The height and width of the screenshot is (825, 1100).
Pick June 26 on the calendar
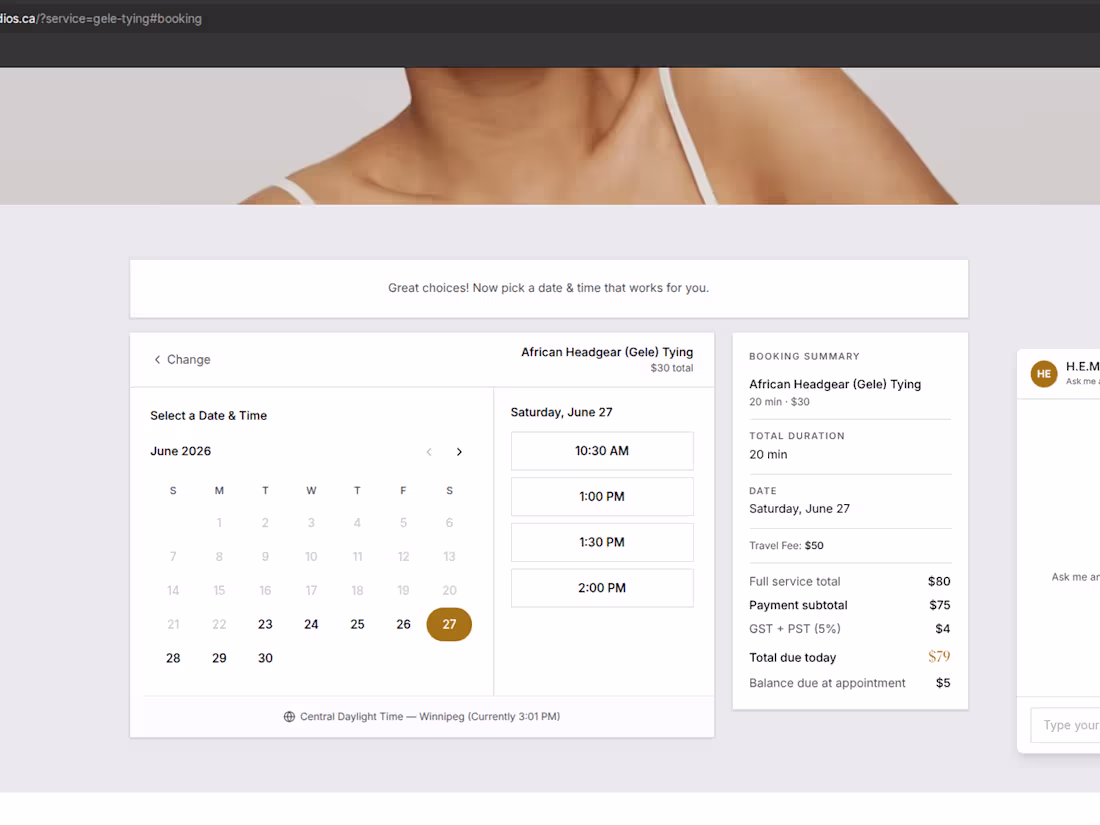[403, 624]
